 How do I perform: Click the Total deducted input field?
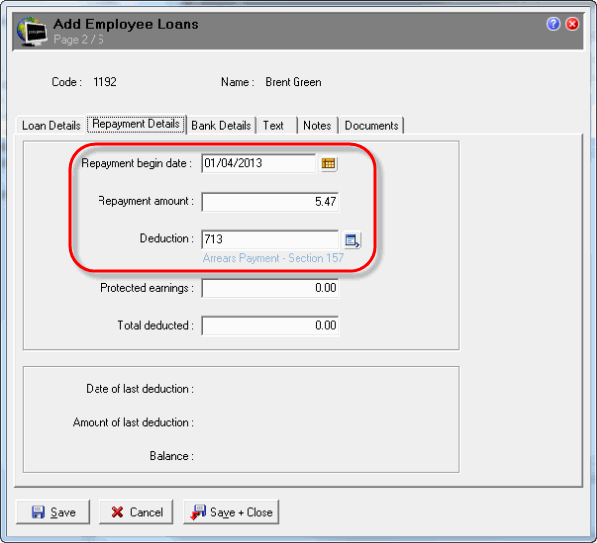270,326
